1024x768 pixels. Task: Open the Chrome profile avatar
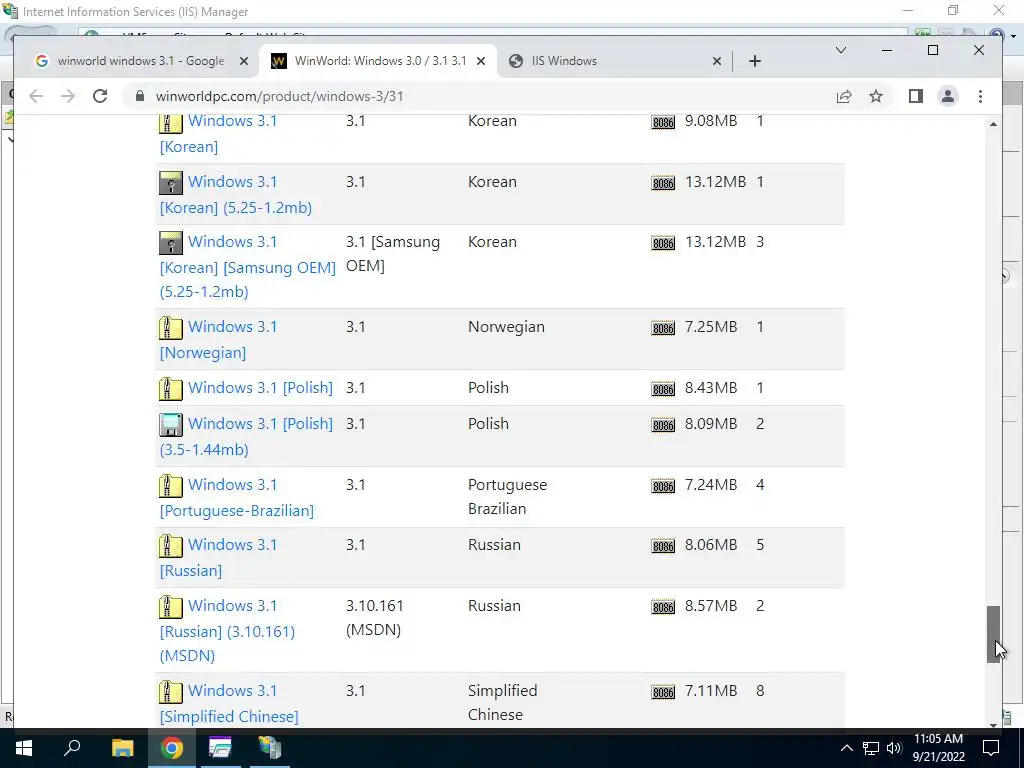pyautogui.click(x=948, y=97)
